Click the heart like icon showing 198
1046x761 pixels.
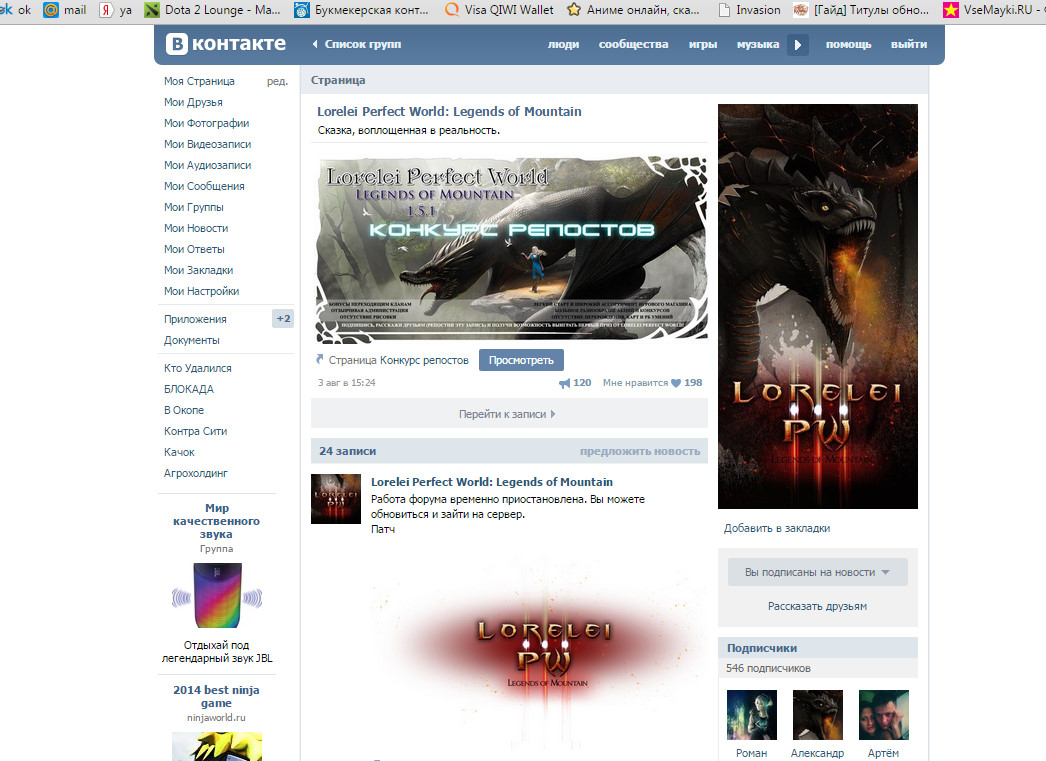point(676,383)
